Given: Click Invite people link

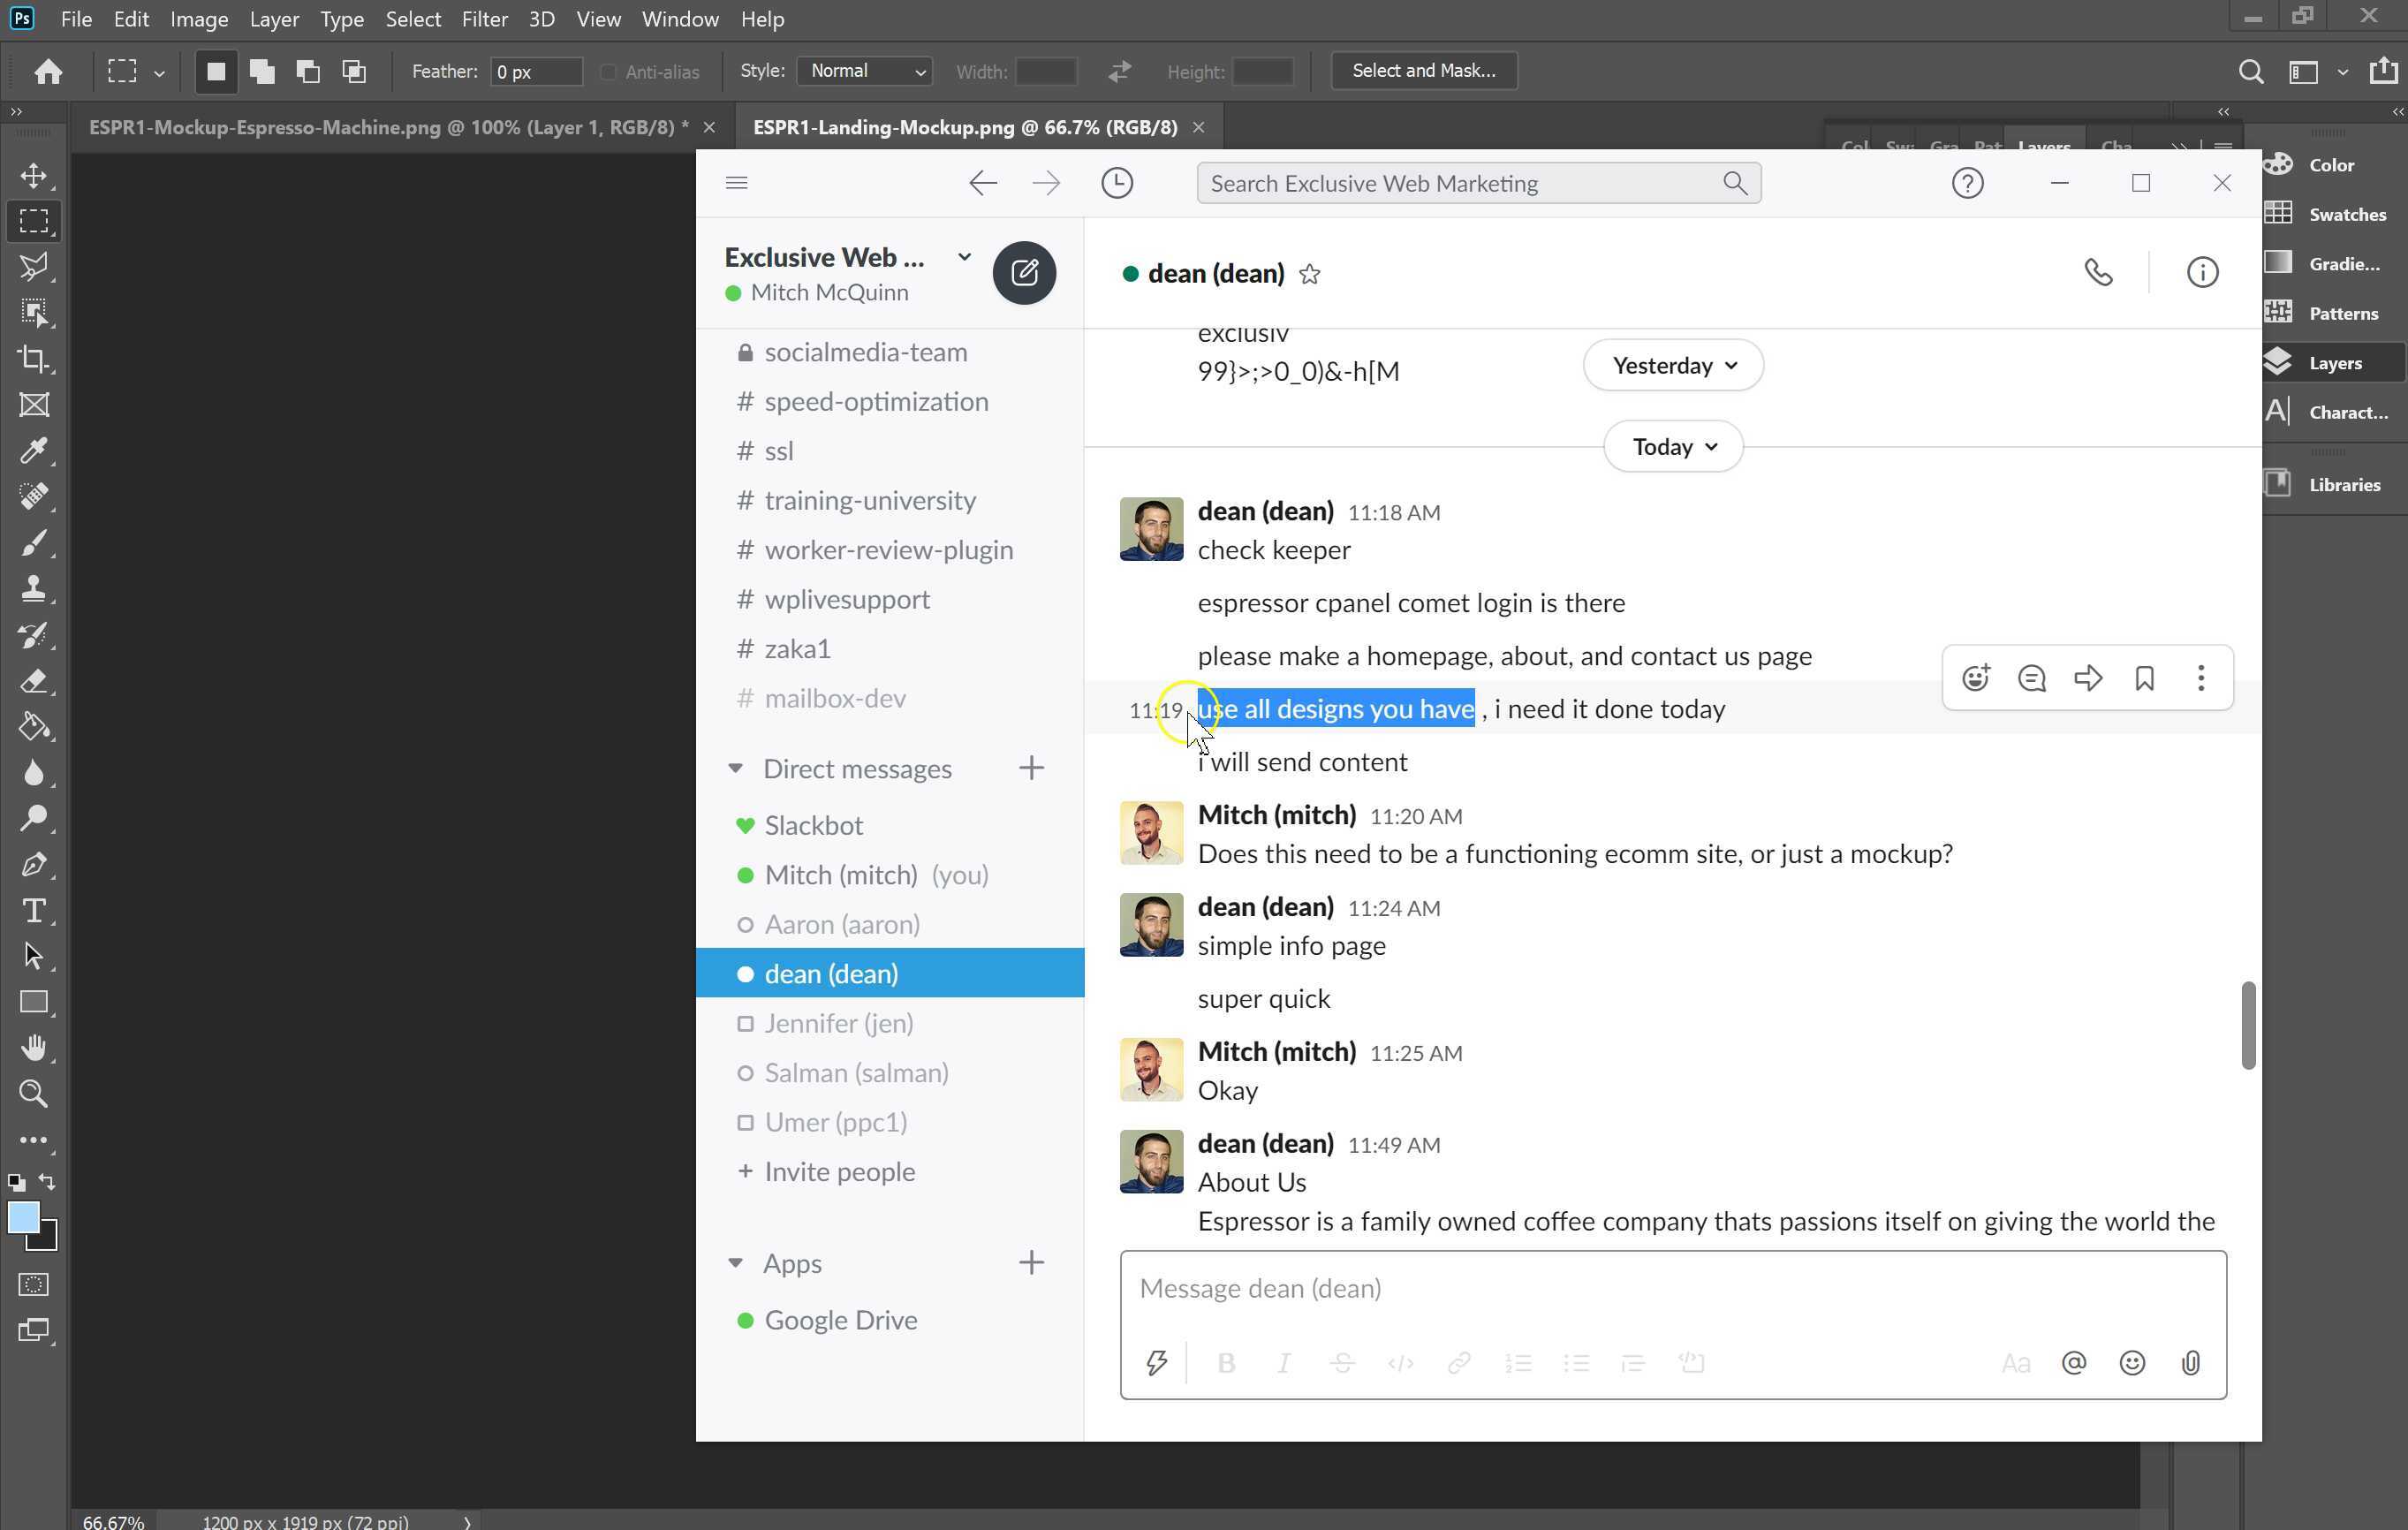Looking at the screenshot, I should coord(838,1171).
